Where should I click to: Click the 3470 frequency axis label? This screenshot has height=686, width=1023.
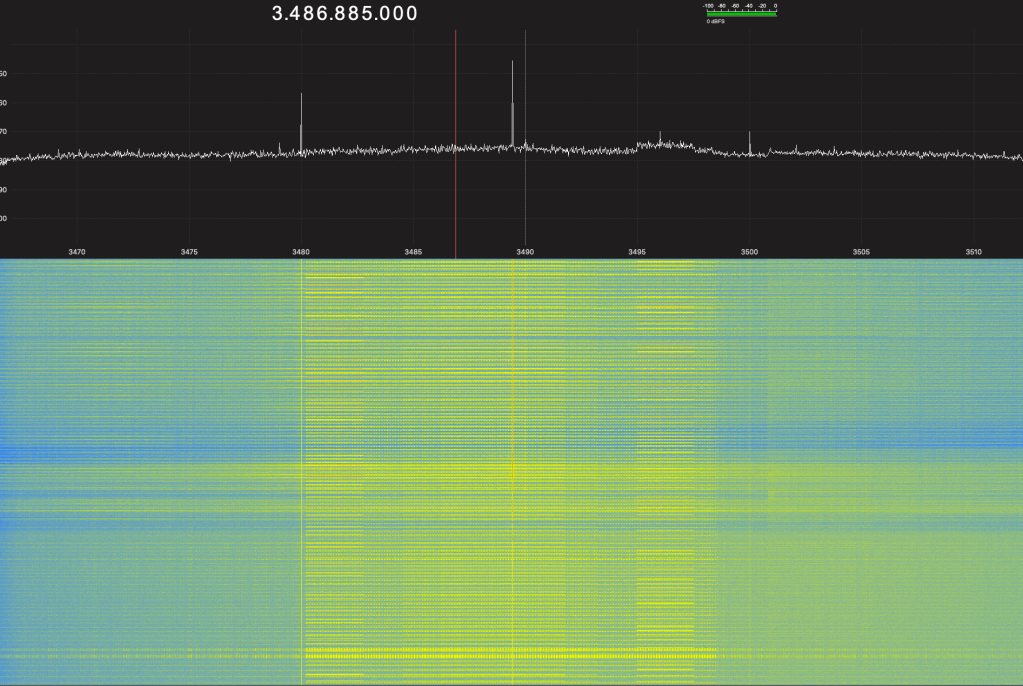pyautogui.click(x=76, y=252)
